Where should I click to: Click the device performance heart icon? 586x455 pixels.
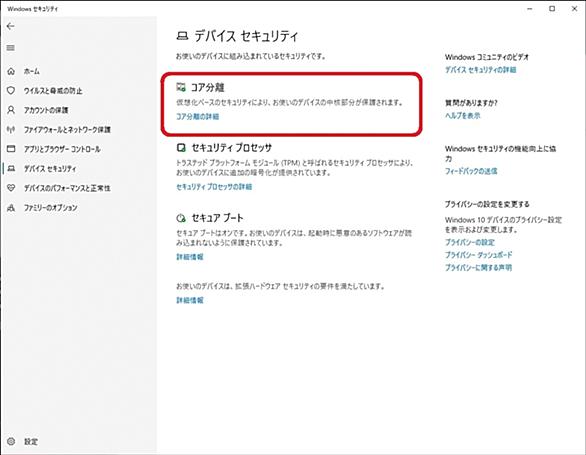tap(11, 188)
